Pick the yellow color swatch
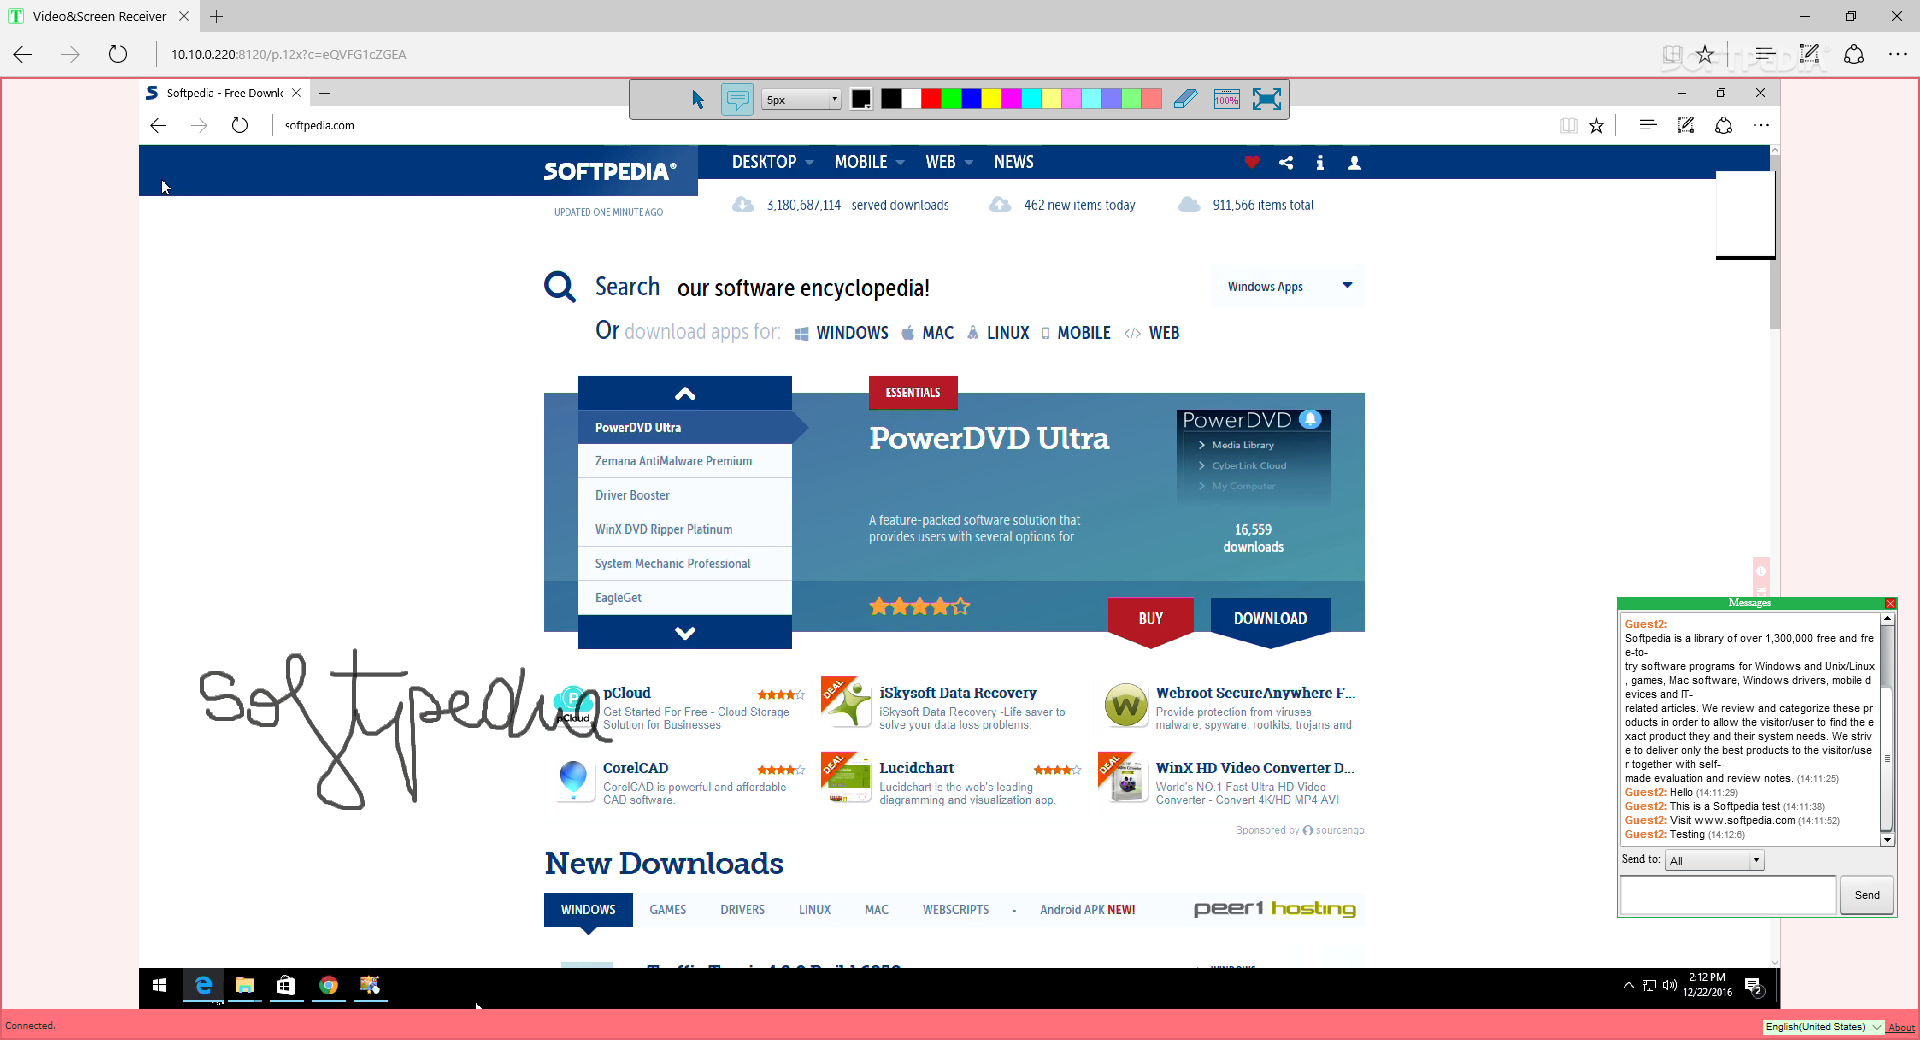The height and width of the screenshot is (1040, 1920). 991,99
